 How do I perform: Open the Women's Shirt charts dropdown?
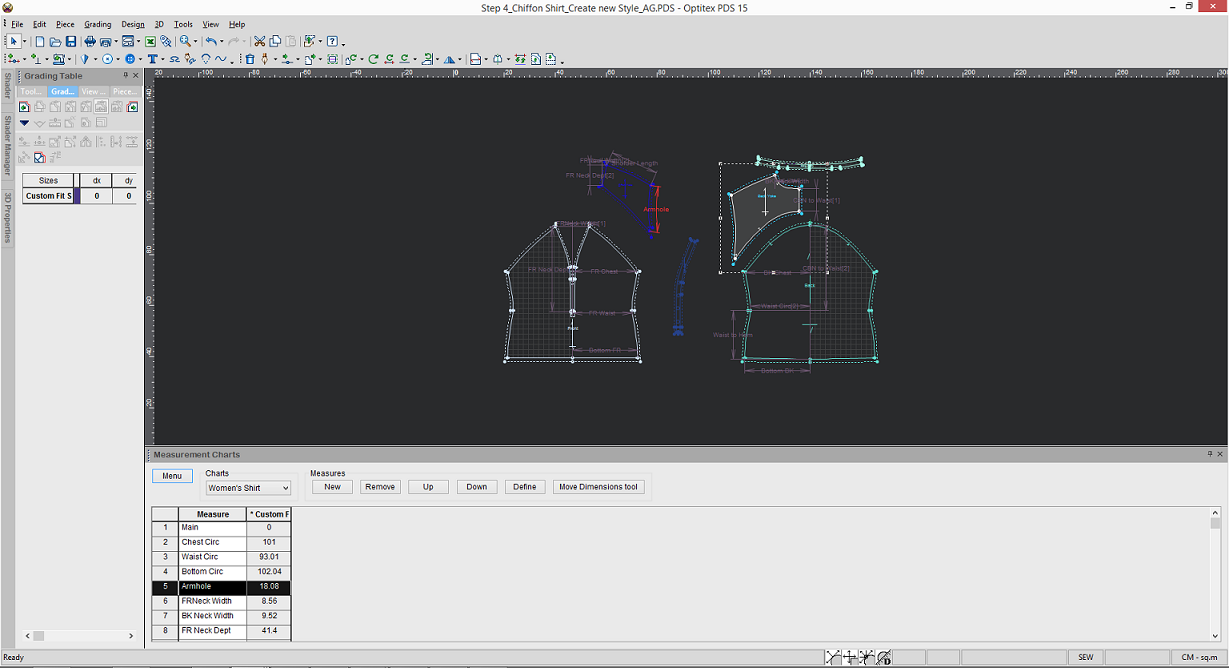click(x=248, y=488)
